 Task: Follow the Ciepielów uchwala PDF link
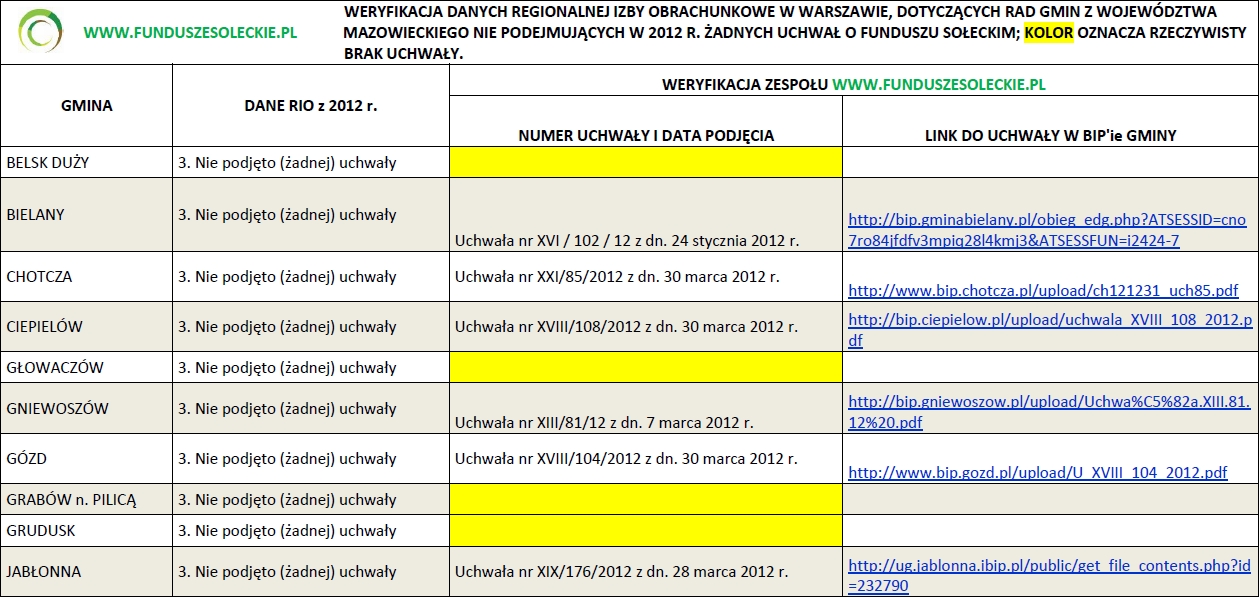tap(1049, 330)
